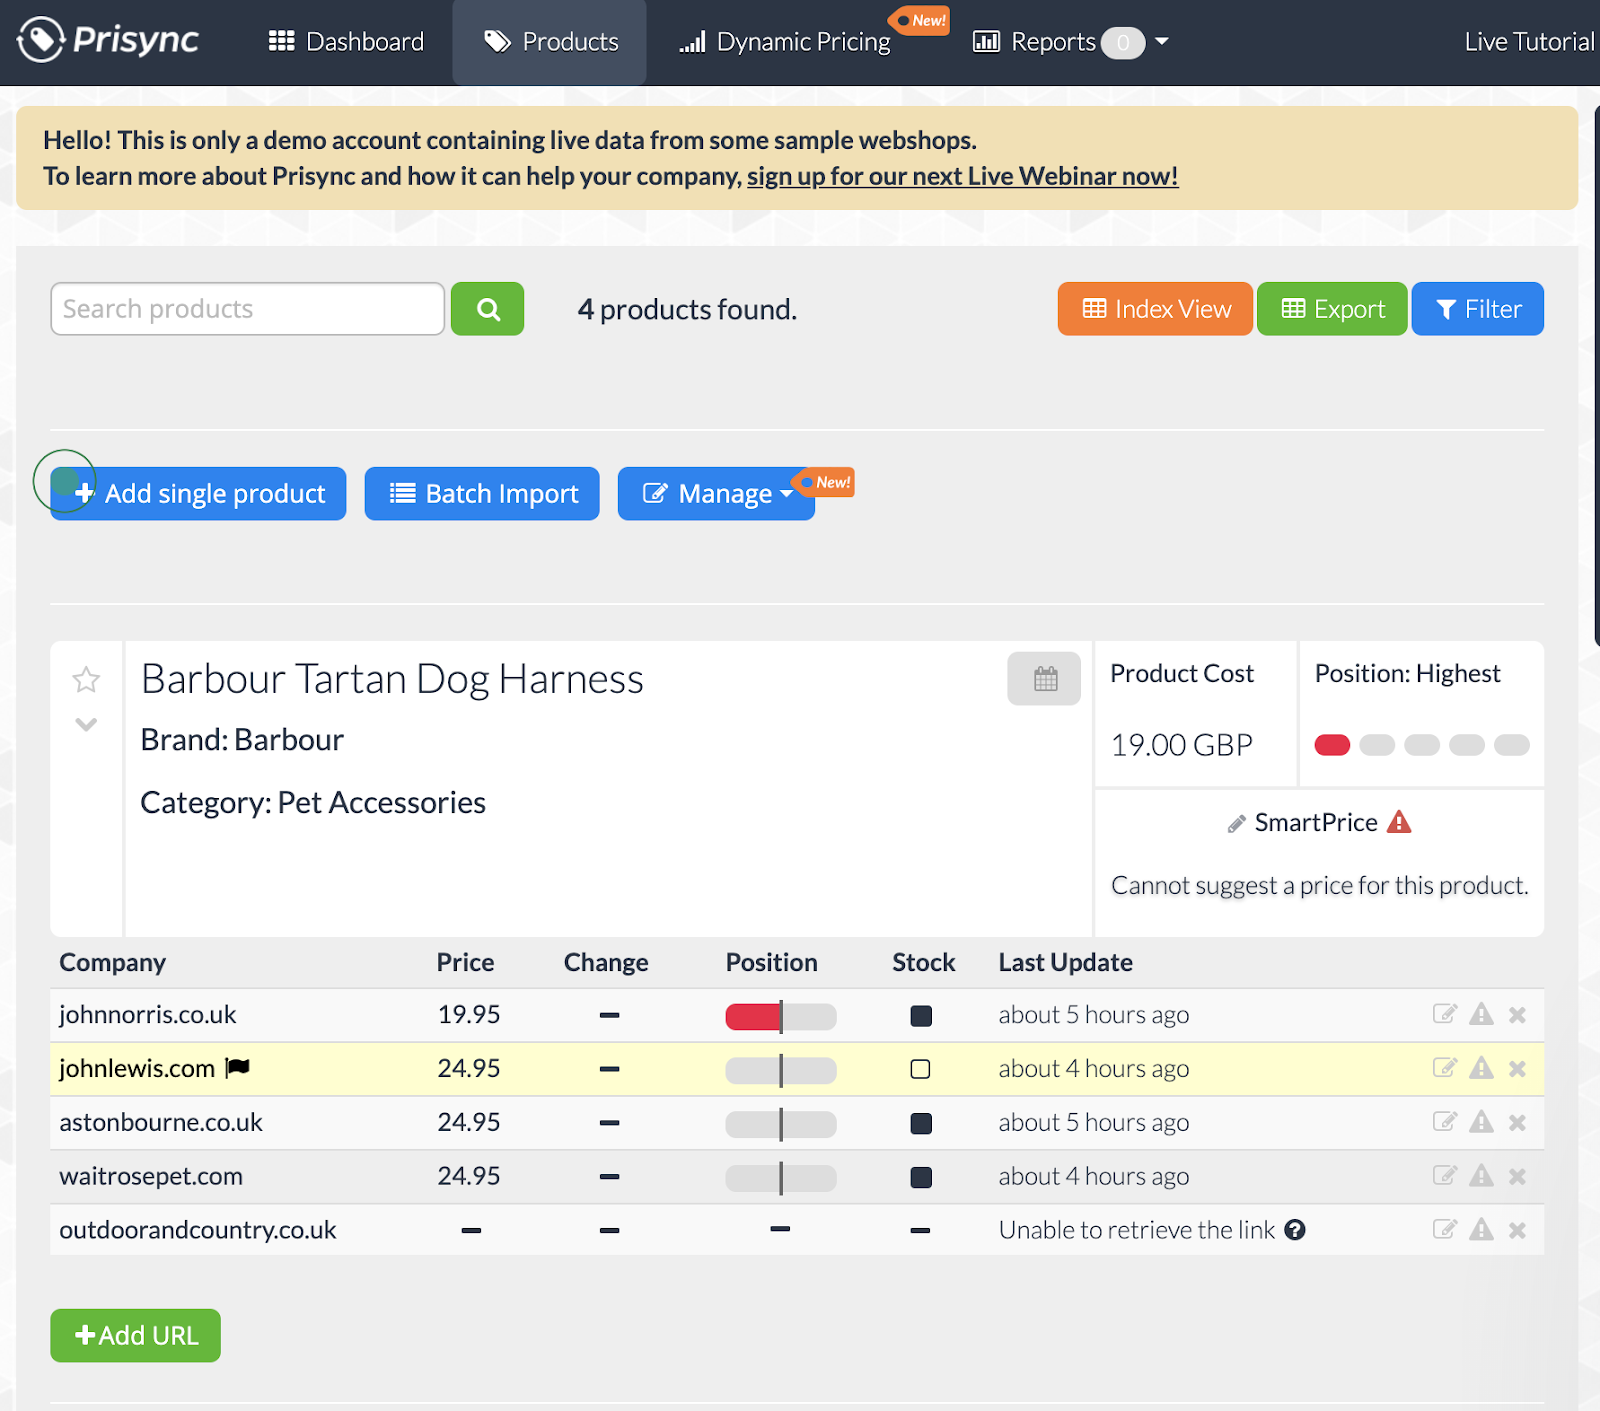Click help icon next to Unable to retrieve link
This screenshot has width=1600, height=1411.
1295,1230
